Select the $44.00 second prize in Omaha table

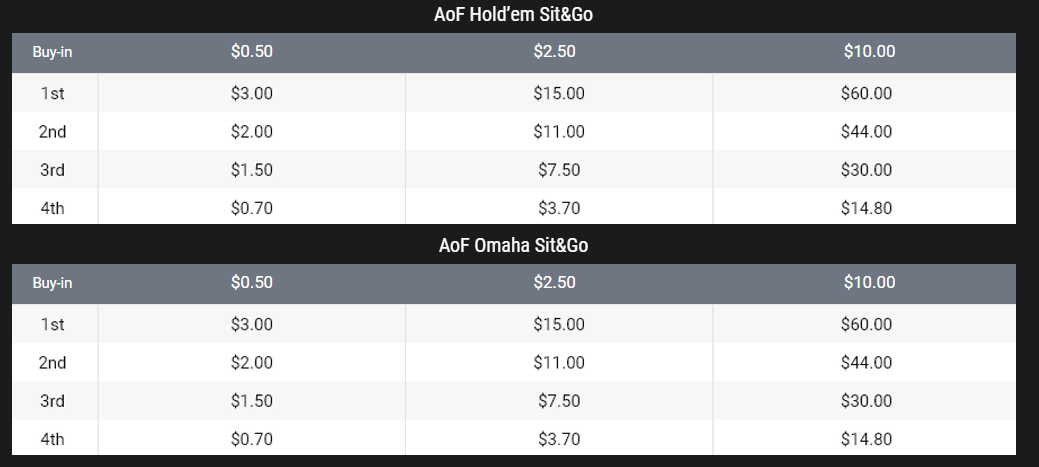(867, 363)
